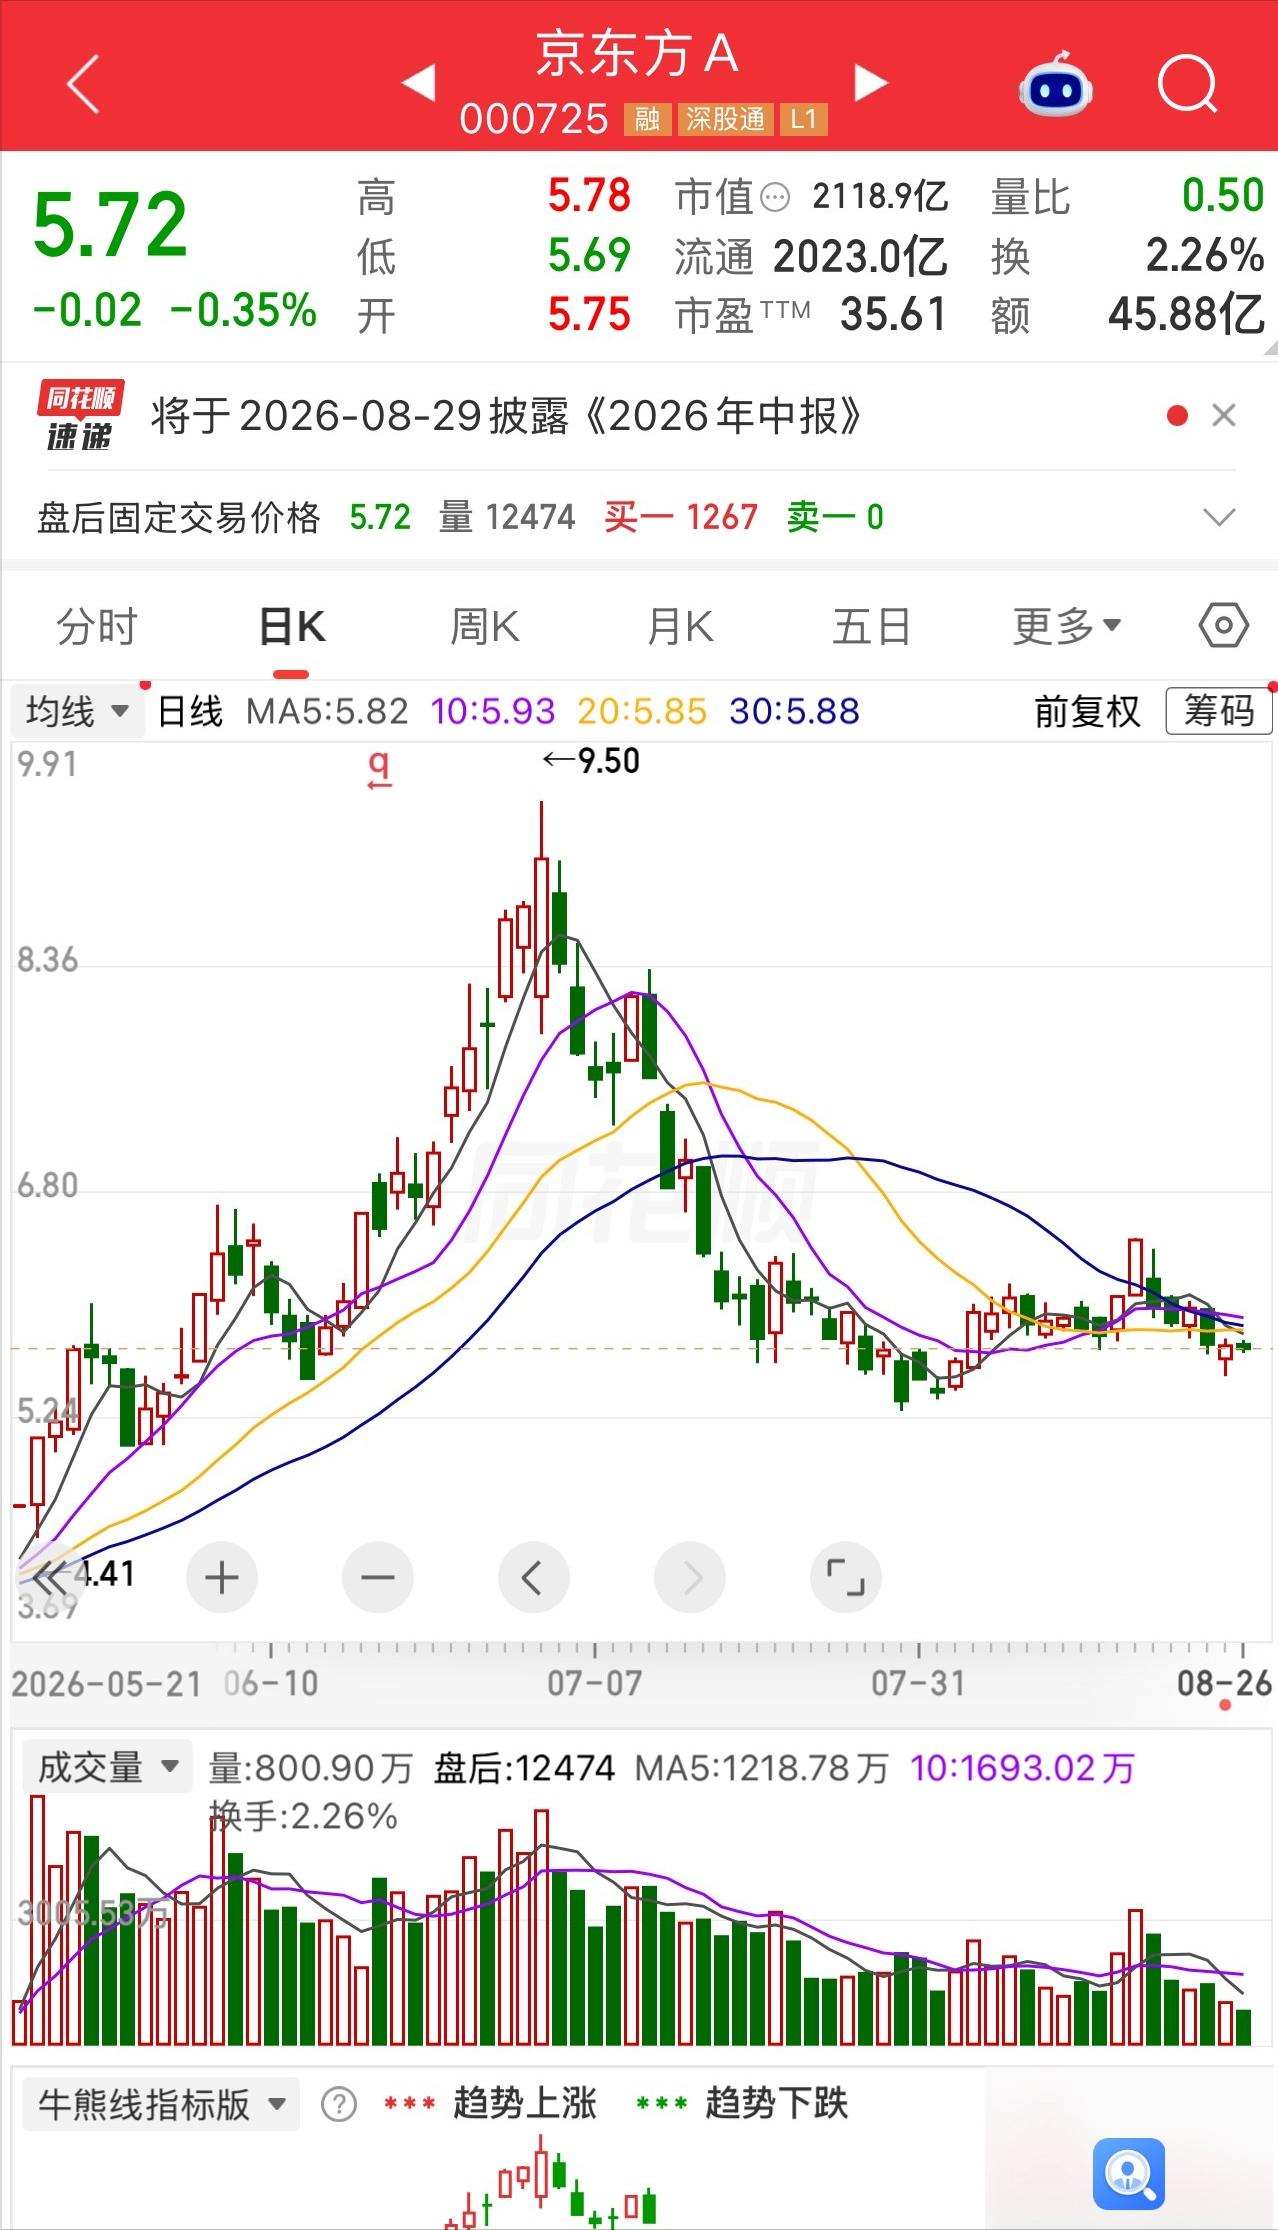
Task: Tap the red dot under 08-26
Action: point(1226,1705)
